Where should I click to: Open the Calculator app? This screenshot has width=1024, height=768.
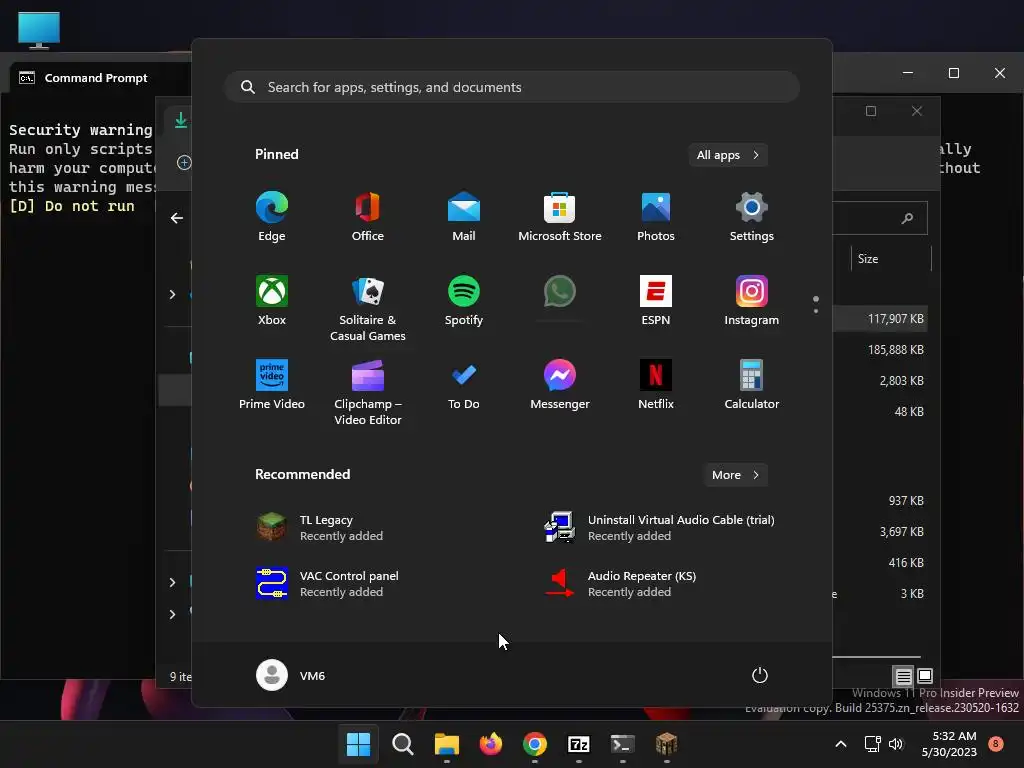point(752,385)
